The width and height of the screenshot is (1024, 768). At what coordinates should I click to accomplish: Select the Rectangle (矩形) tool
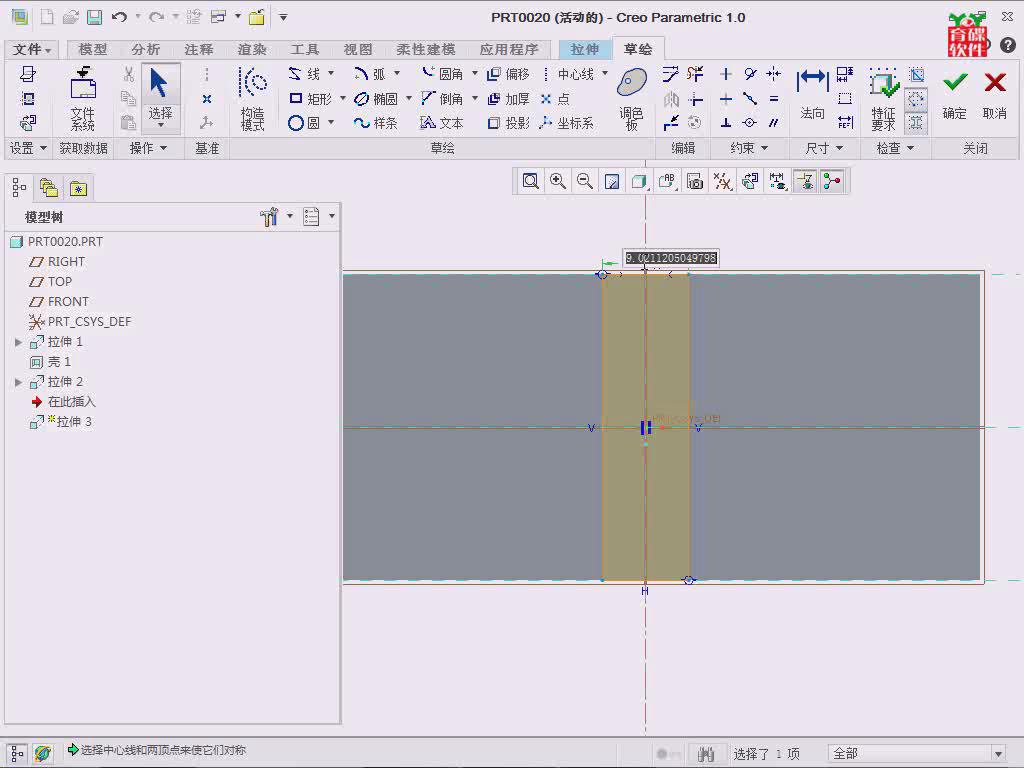[x=311, y=99]
